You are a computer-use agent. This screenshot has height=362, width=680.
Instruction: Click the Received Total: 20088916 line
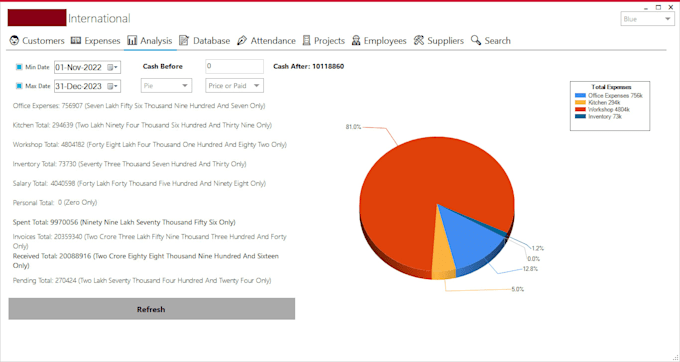tap(146, 261)
